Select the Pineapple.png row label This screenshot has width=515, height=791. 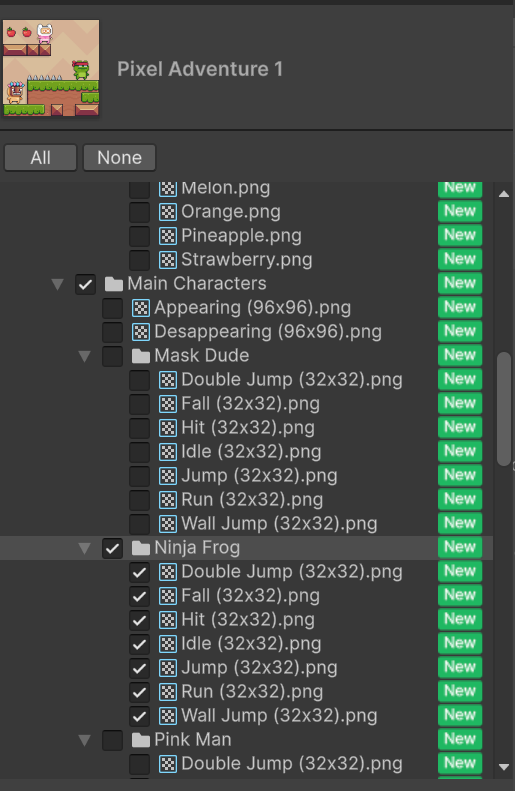click(x=241, y=236)
